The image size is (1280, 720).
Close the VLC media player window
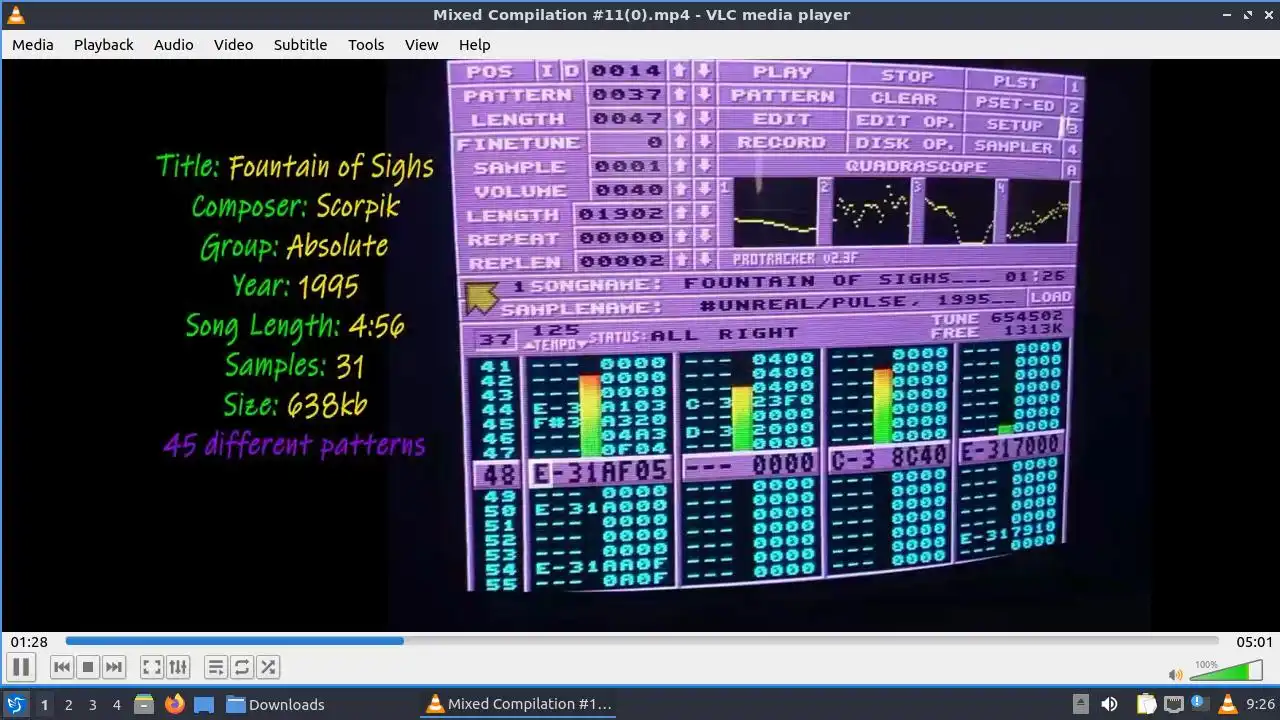(x=1267, y=15)
